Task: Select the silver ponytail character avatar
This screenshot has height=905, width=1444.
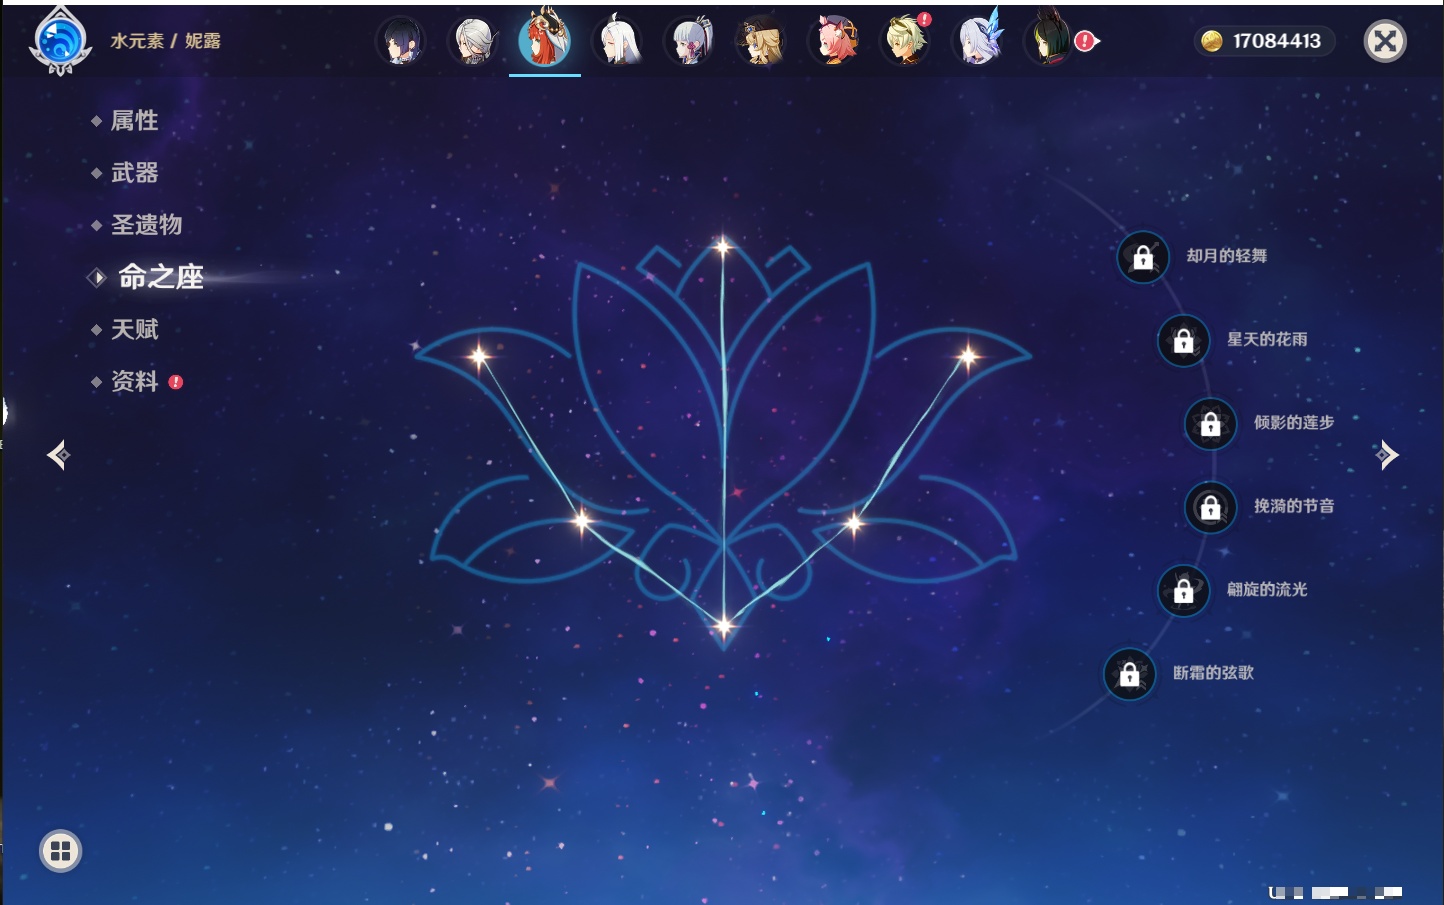Action: click(x=690, y=41)
